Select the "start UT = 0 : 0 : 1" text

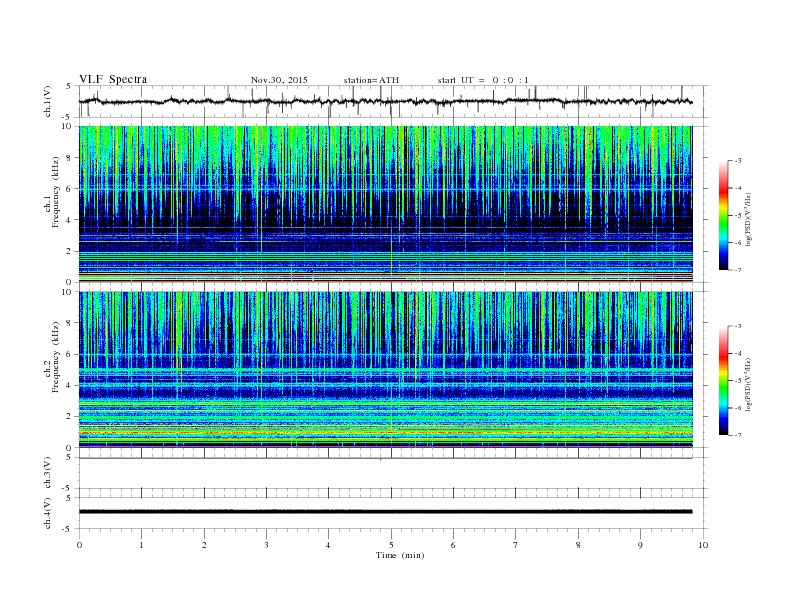tap(483, 80)
